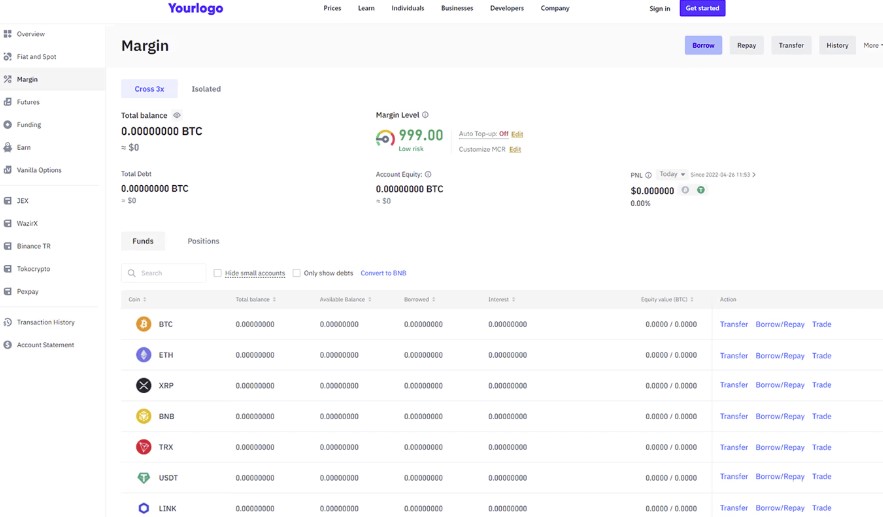The image size is (883, 517).
Task: Click Borrow/Repay in the ETH row
Action: [x=780, y=355]
